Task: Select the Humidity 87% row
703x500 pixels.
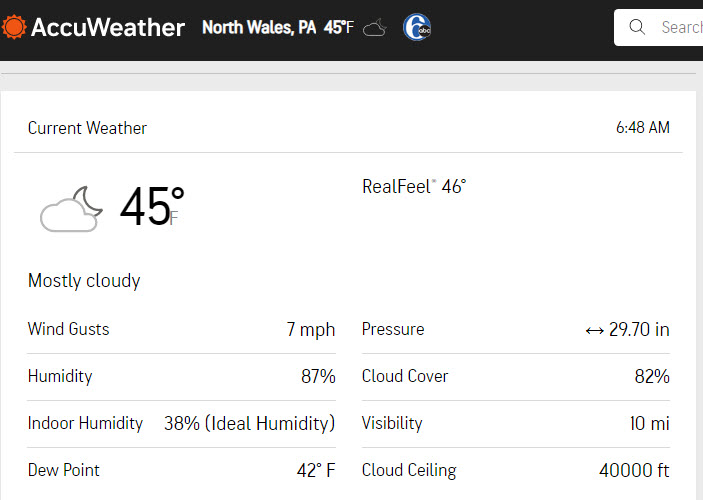Action: click(x=181, y=377)
